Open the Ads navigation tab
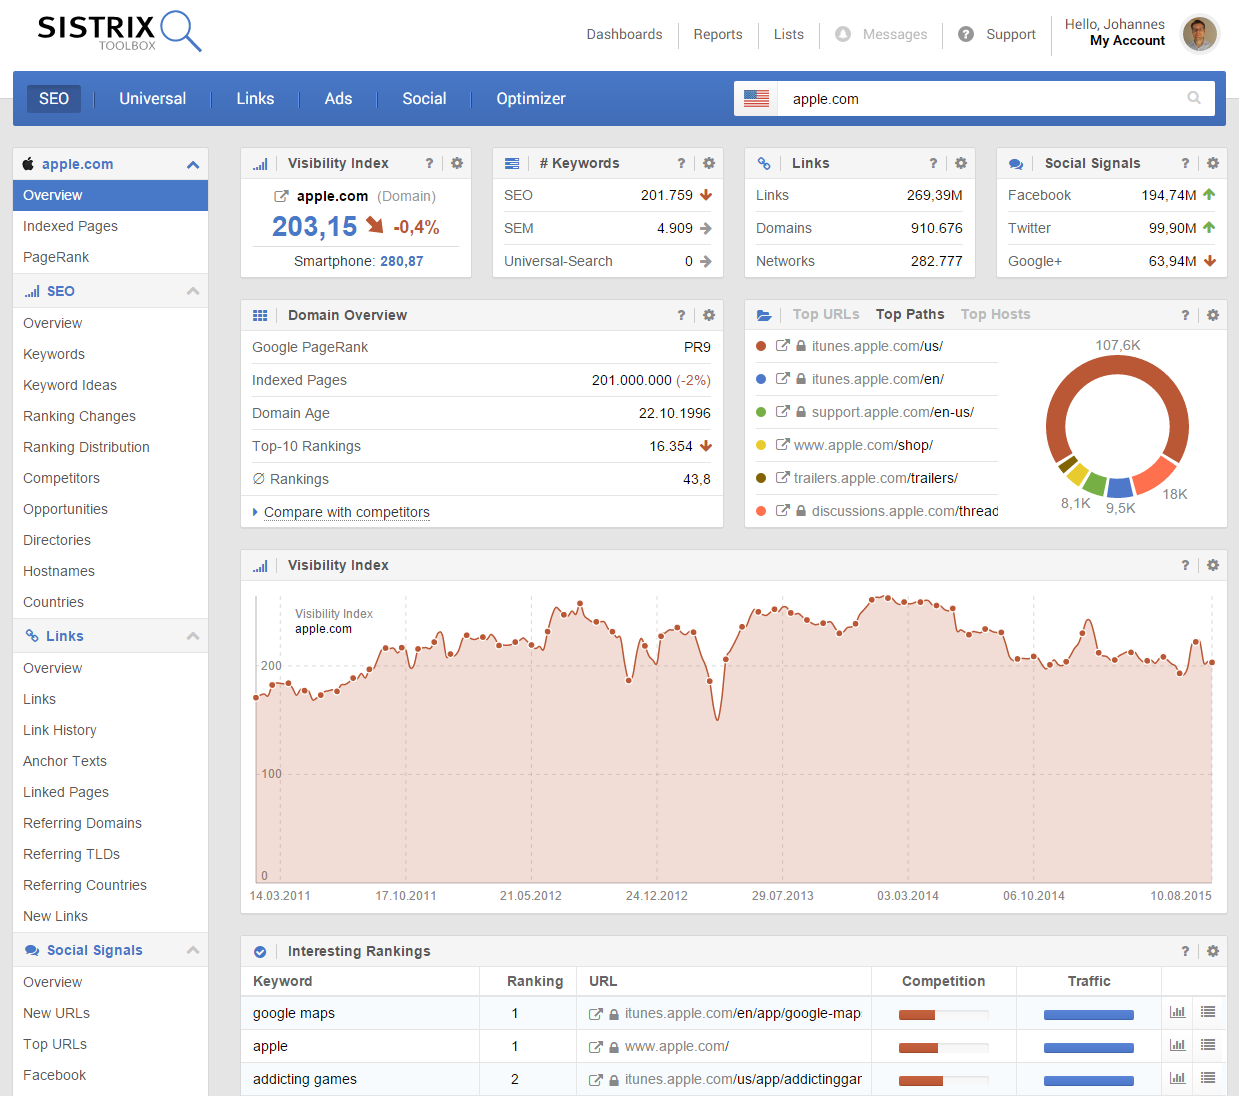The width and height of the screenshot is (1239, 1096). click(x=338, y=98)
